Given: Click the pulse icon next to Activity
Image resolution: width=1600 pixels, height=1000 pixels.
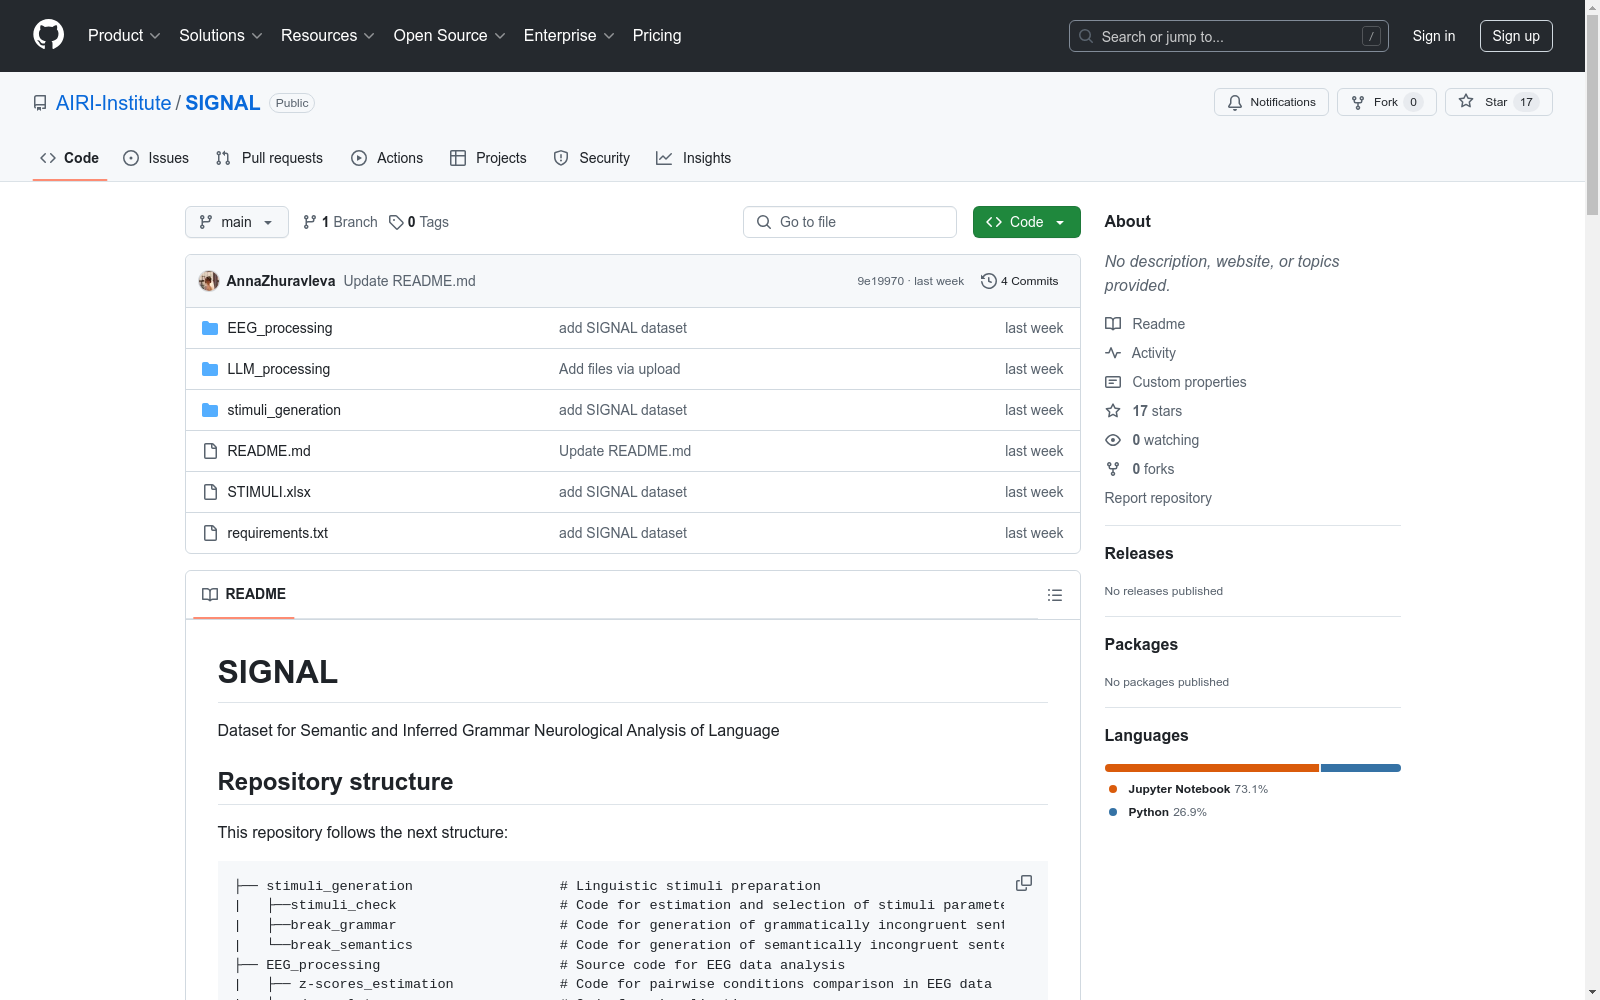Looking at the screenshot, I should (x=1113, y=353).
